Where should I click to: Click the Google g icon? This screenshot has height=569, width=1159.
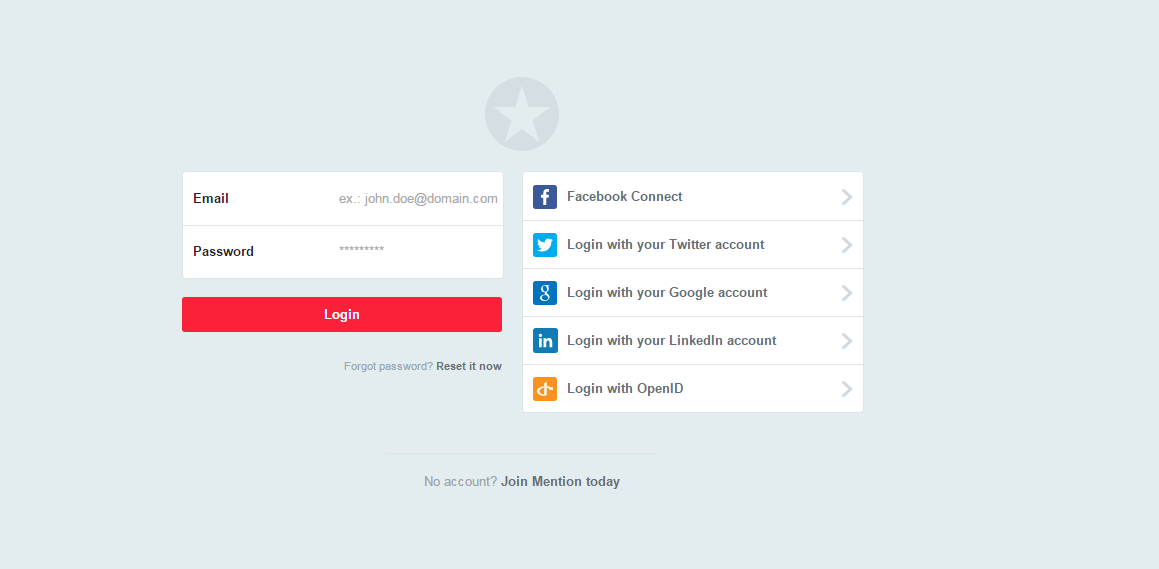[x=545, y=293]
